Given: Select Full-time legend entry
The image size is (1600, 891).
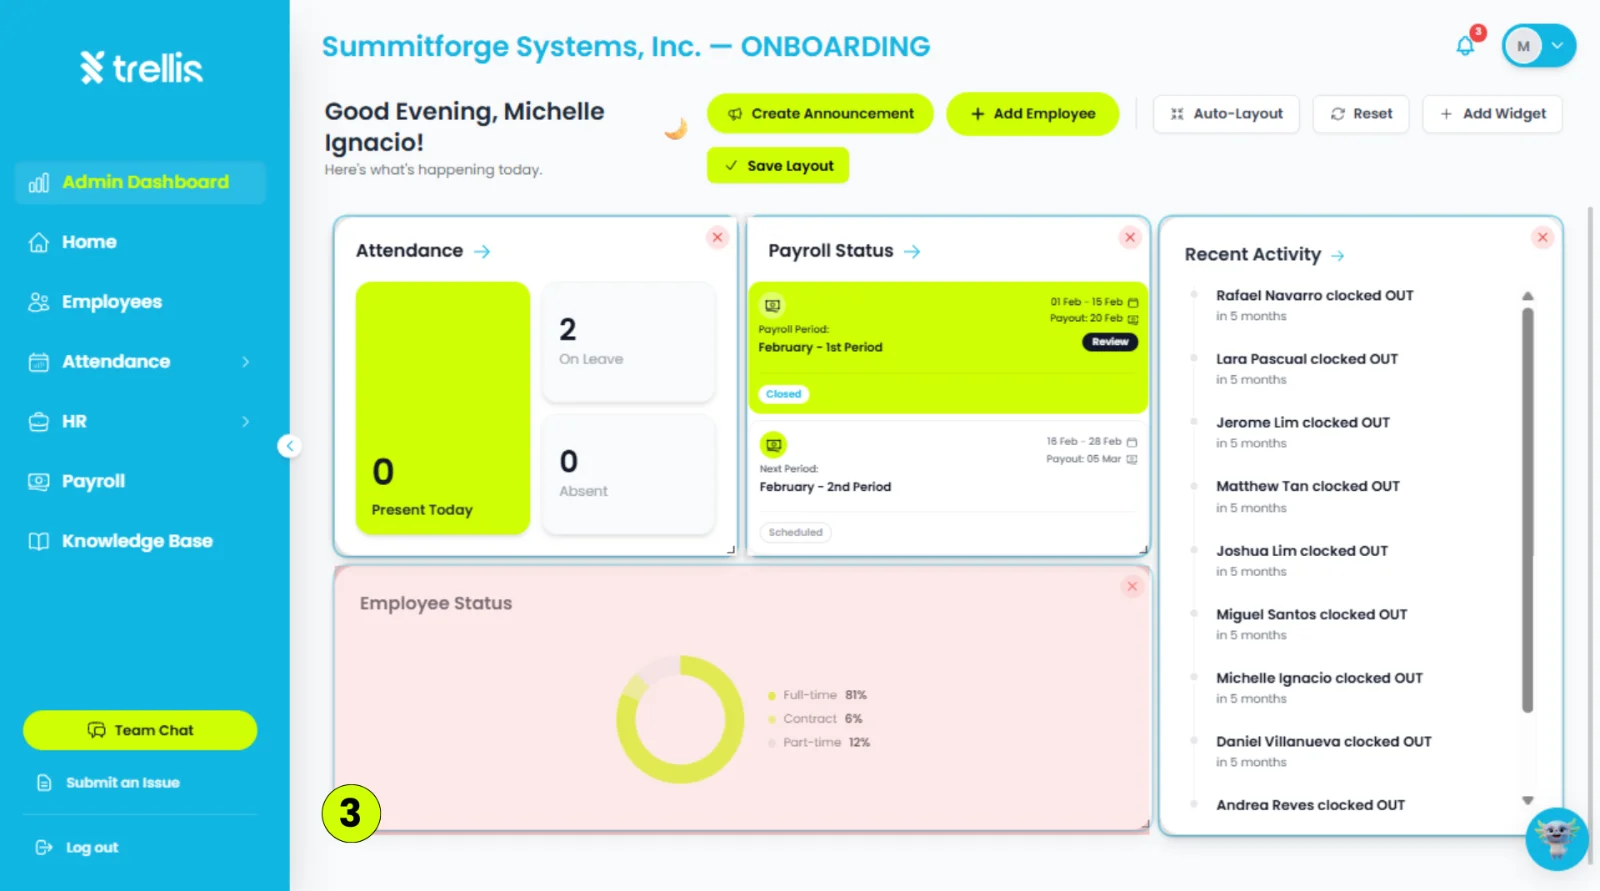Looking at the screenshot, I should point(817,695).
